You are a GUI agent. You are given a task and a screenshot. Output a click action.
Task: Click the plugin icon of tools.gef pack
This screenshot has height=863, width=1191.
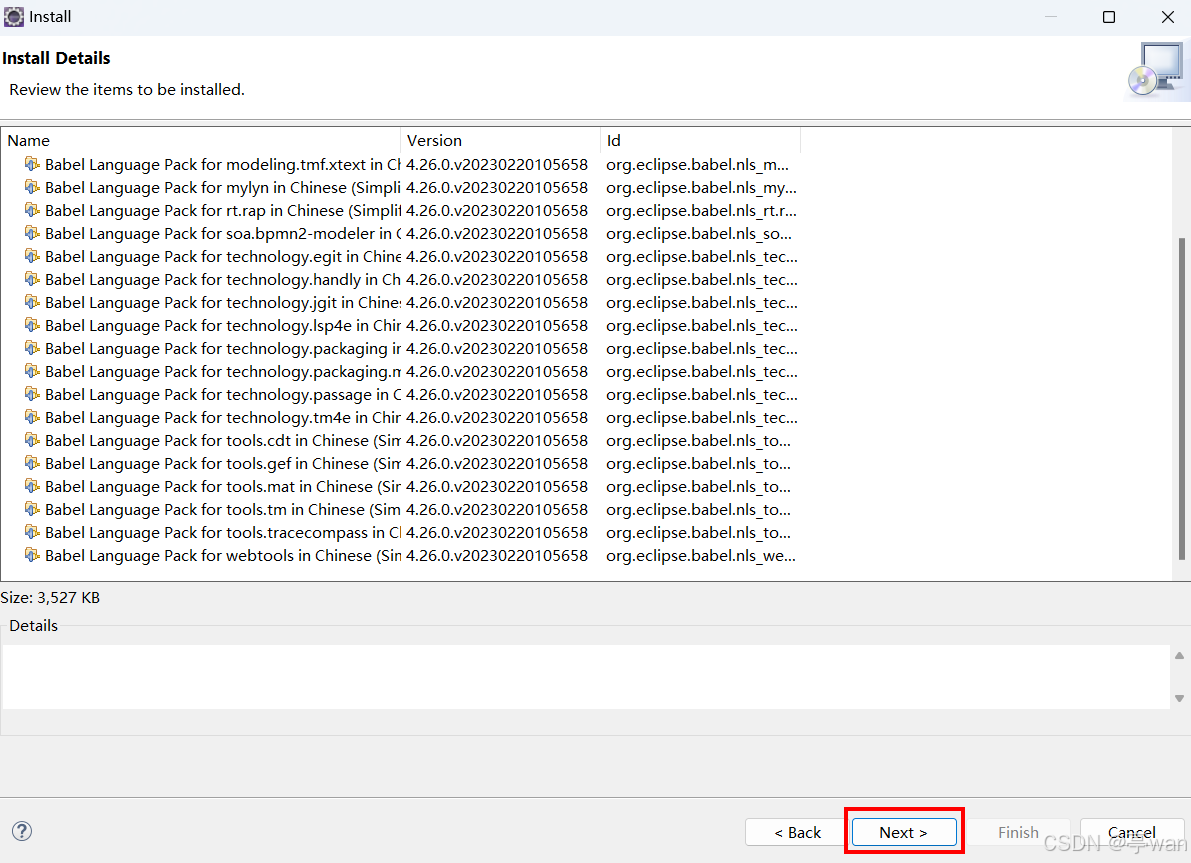32,463
